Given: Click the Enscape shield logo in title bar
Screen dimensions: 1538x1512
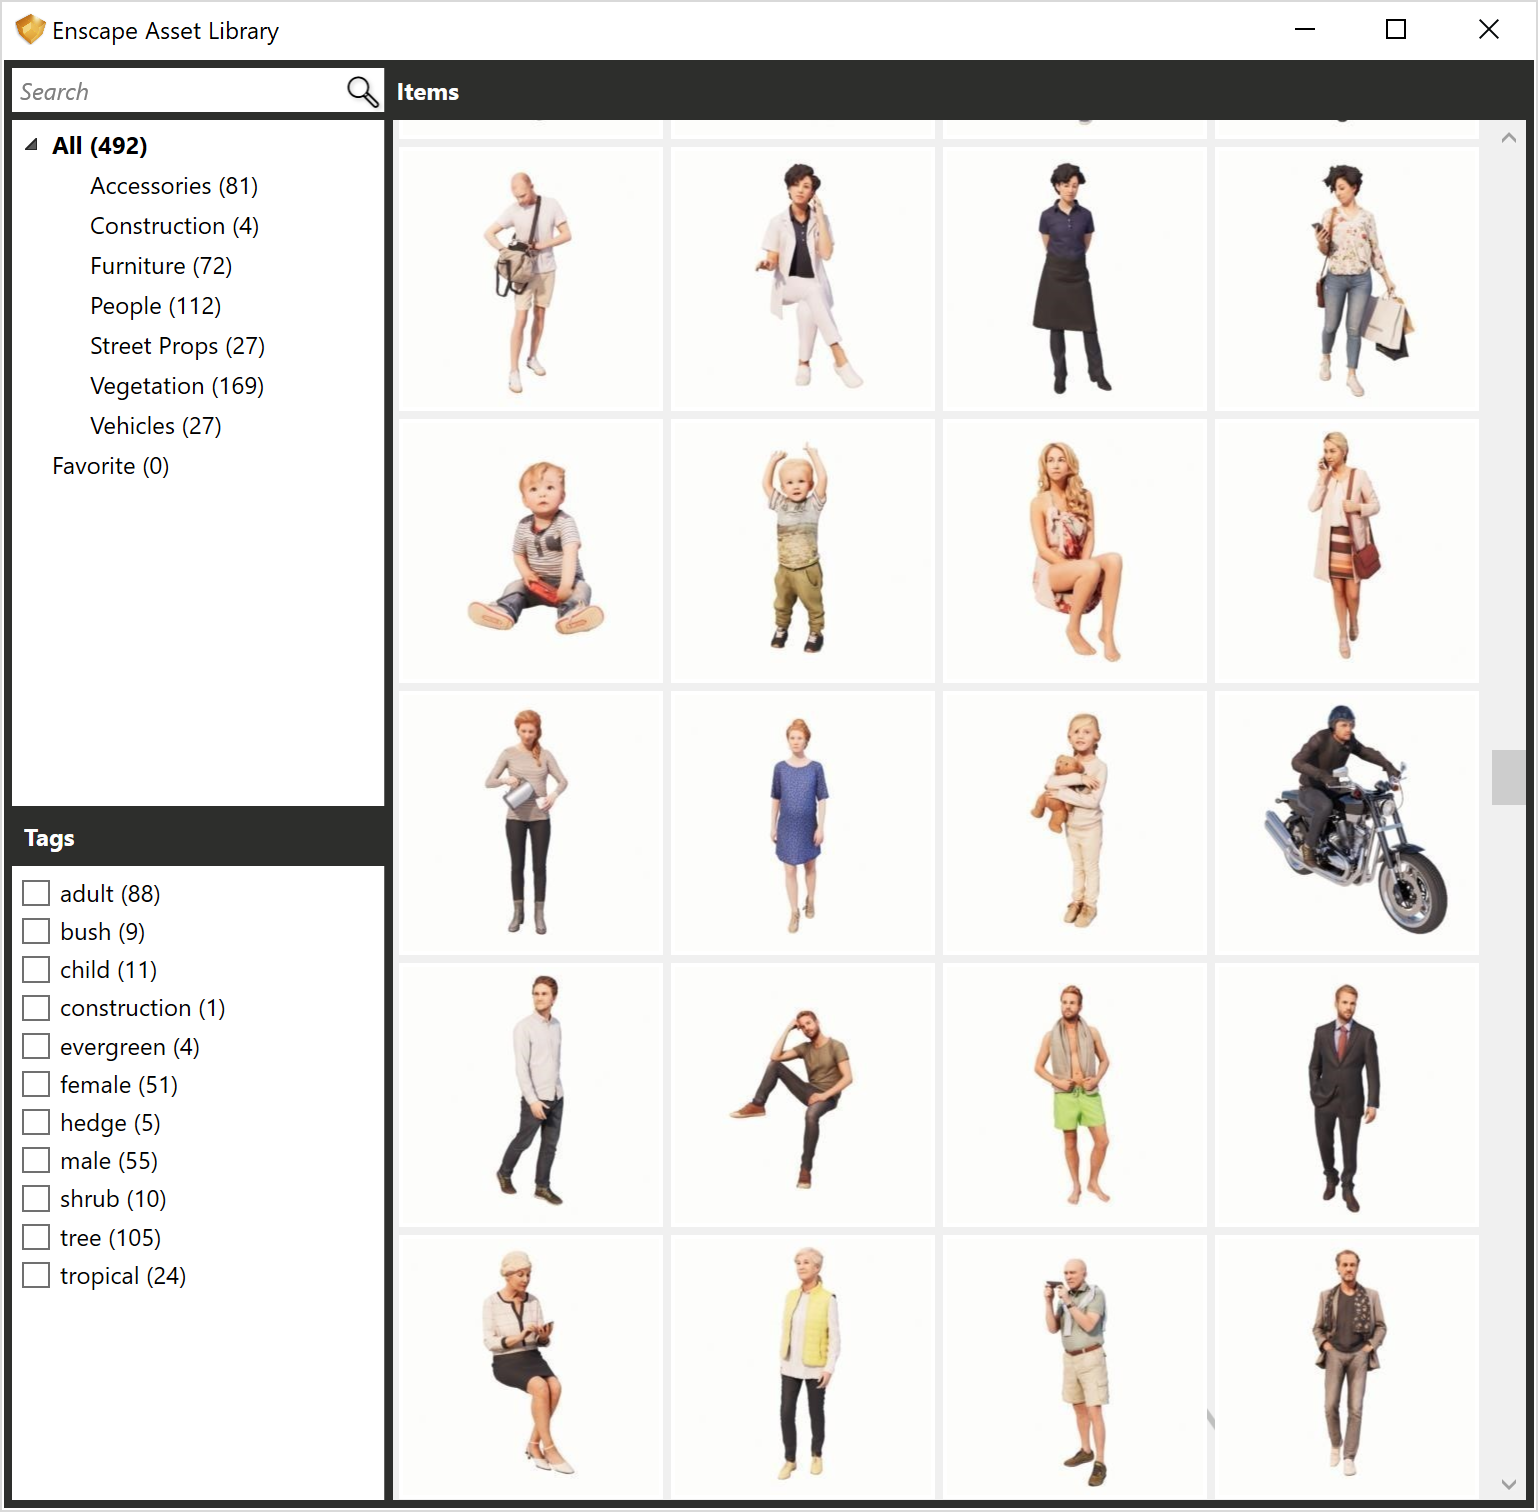Looking at the screenshot, I should 29,29.
